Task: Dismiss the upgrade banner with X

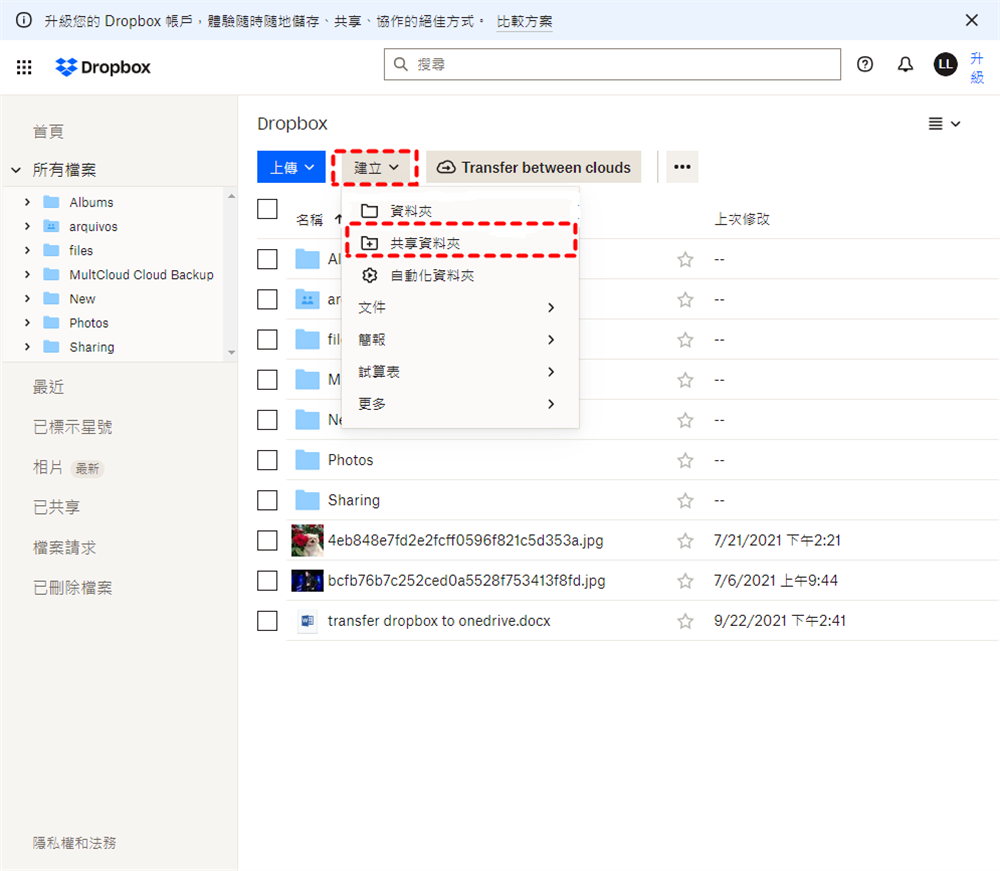Action: coord(971,20)
